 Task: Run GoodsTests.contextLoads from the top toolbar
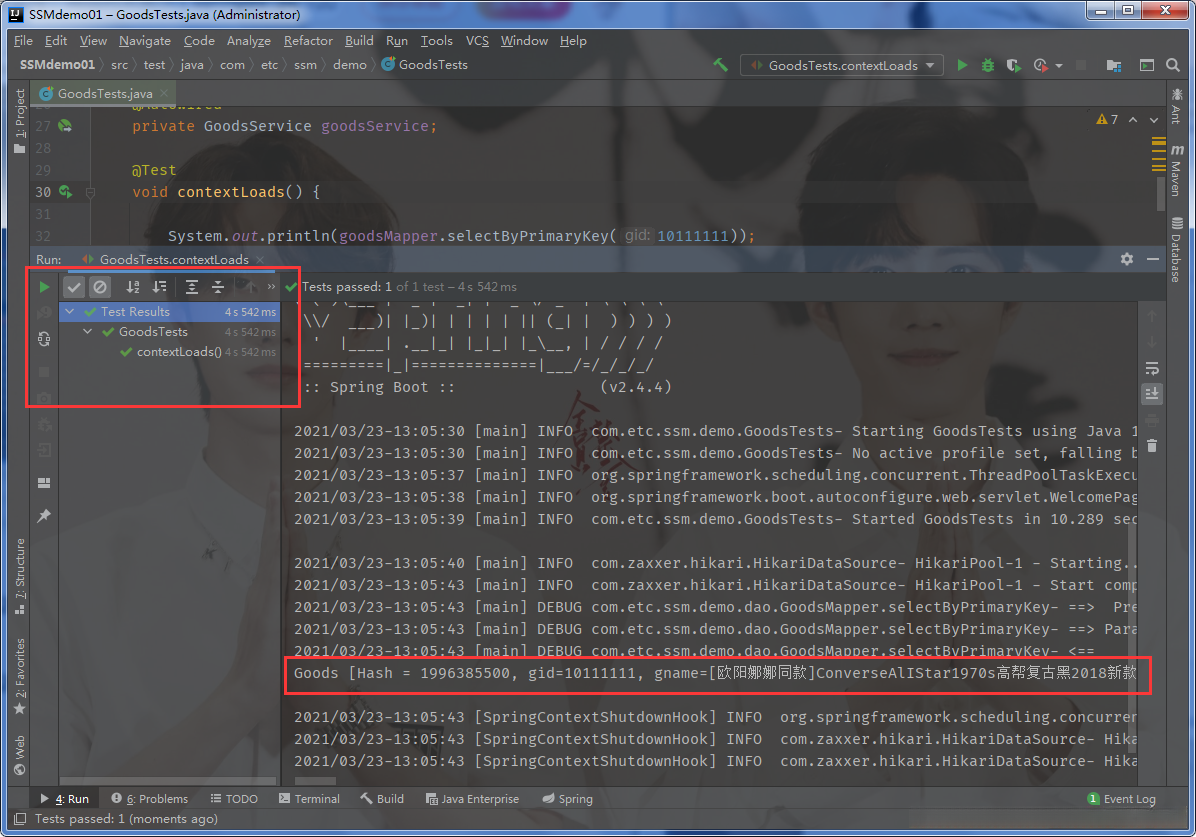(x=962, y=66)
